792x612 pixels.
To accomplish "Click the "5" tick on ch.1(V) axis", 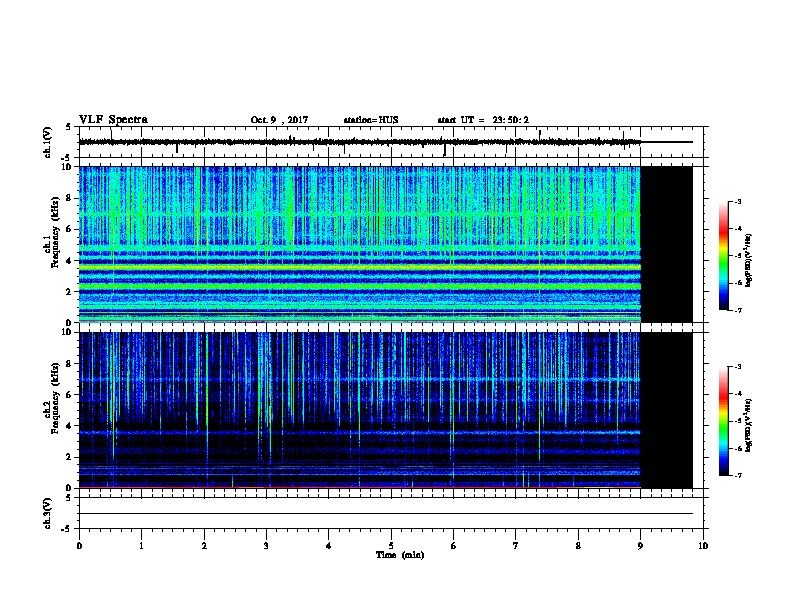I will tap(69, 127).
